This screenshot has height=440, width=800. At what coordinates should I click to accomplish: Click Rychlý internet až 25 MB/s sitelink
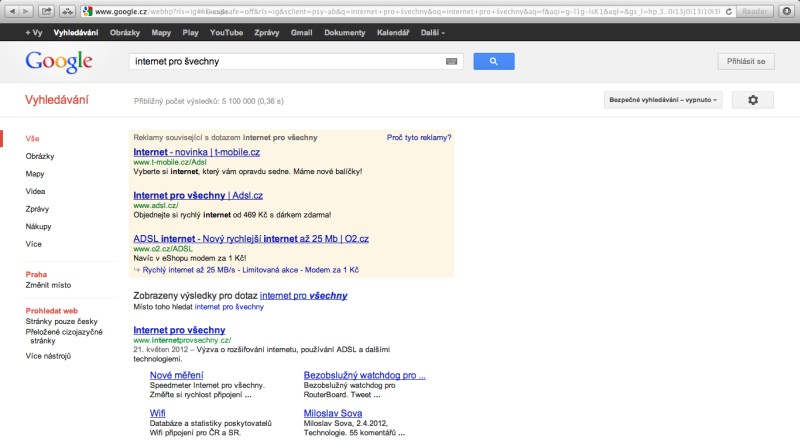pos(189,270)
